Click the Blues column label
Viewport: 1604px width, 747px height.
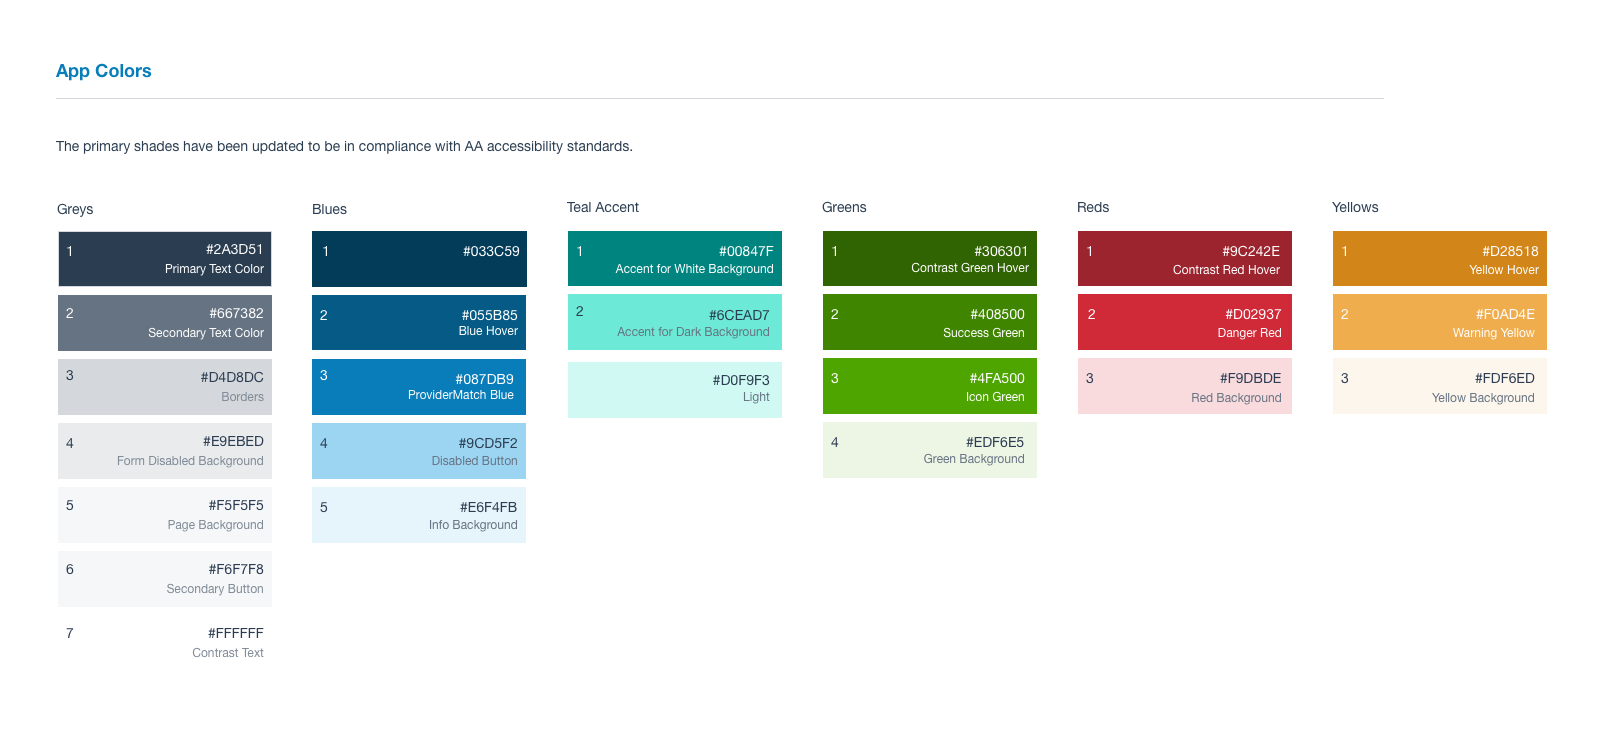click(x=329, y=209)
